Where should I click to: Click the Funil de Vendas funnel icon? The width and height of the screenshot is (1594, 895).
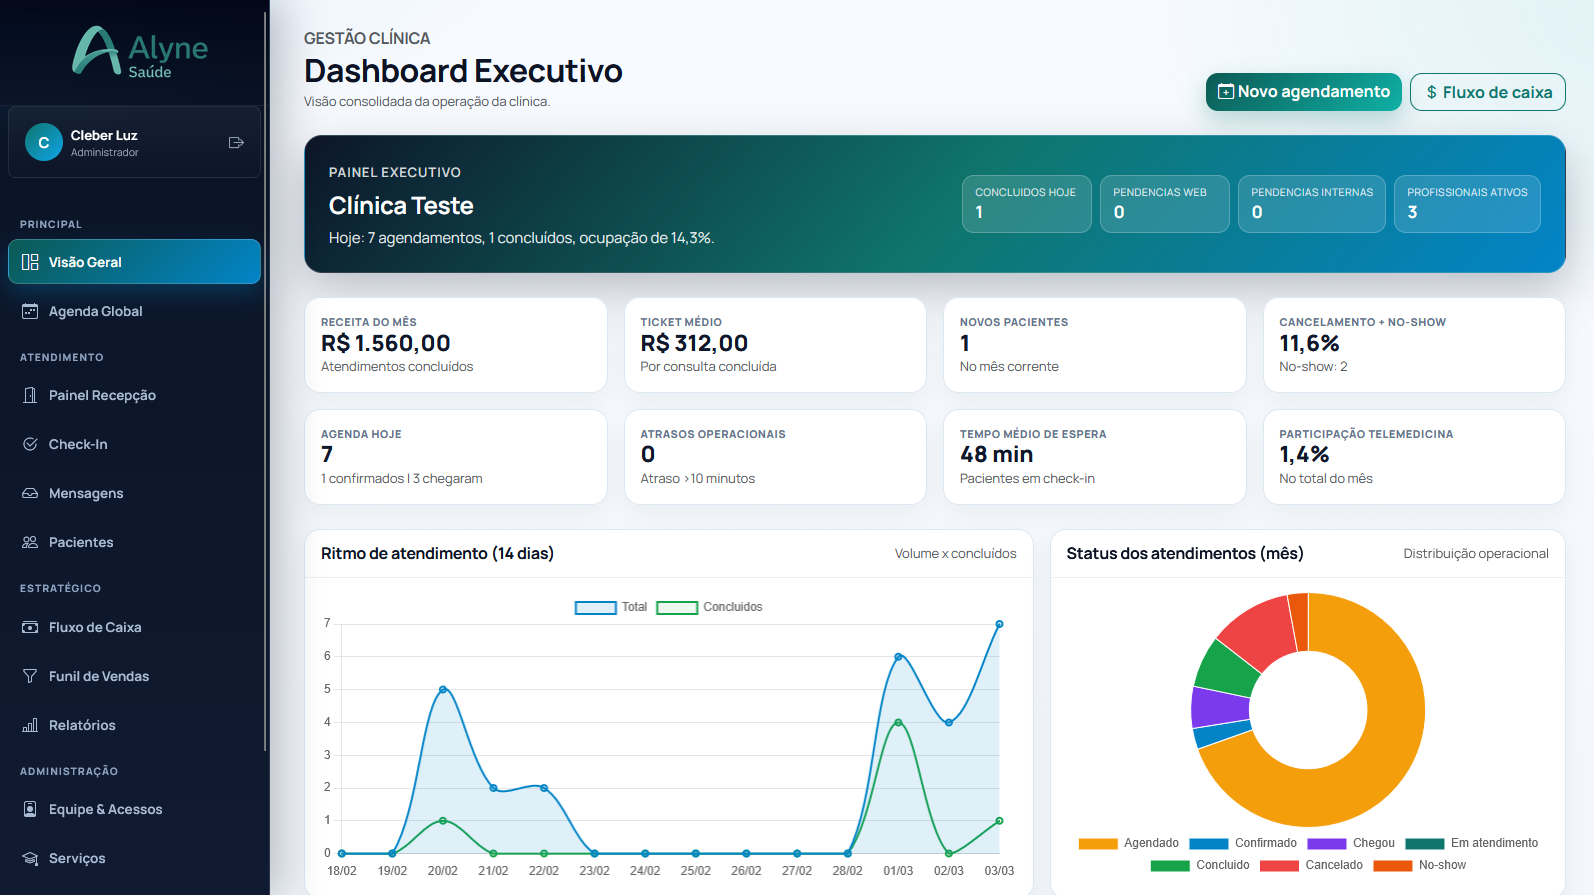tap(30, 676)
